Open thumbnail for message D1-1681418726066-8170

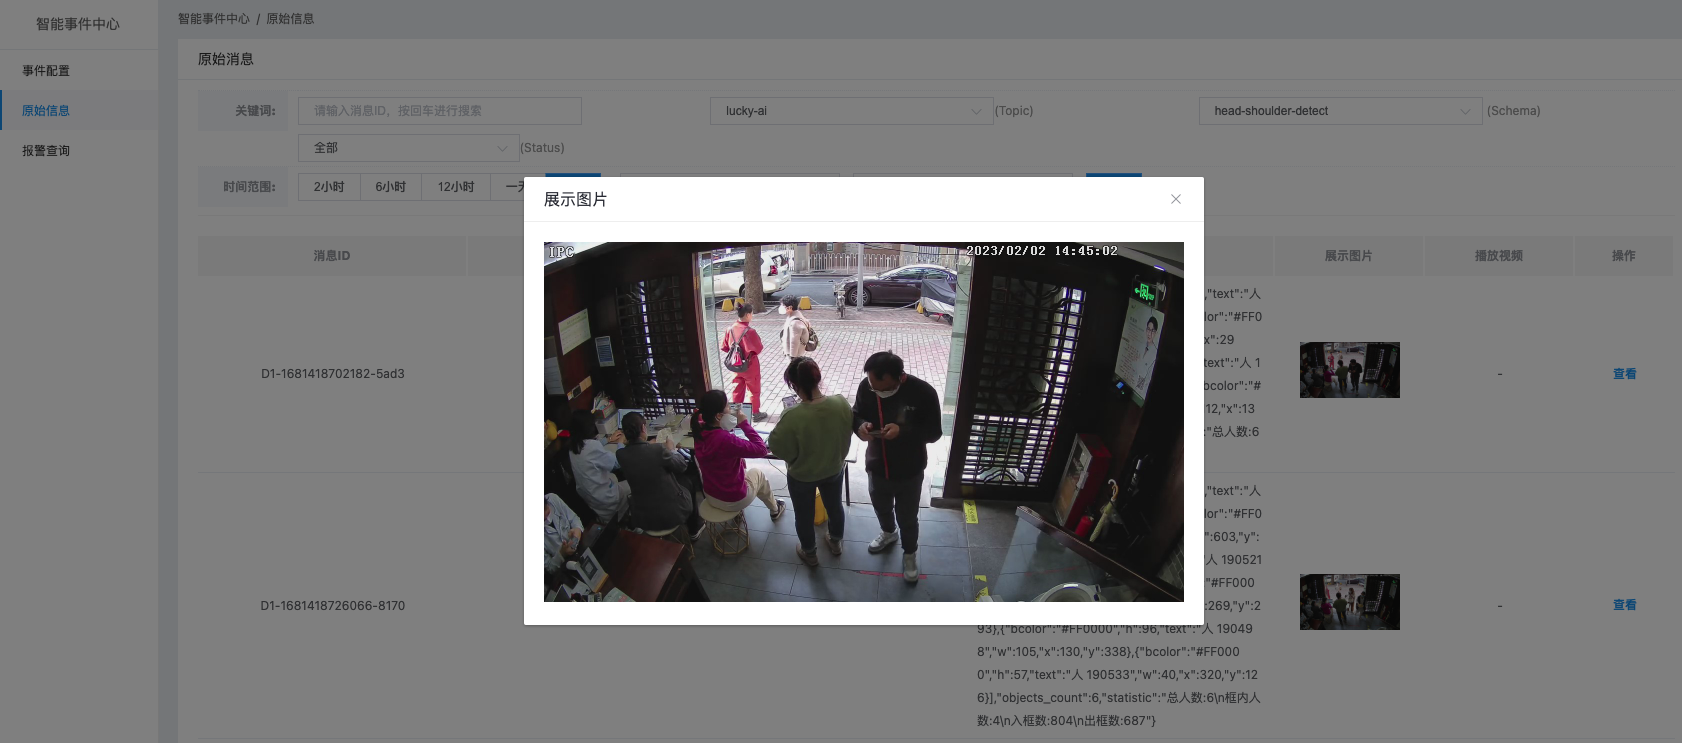pyautogui.click(x=1350, y=602)
